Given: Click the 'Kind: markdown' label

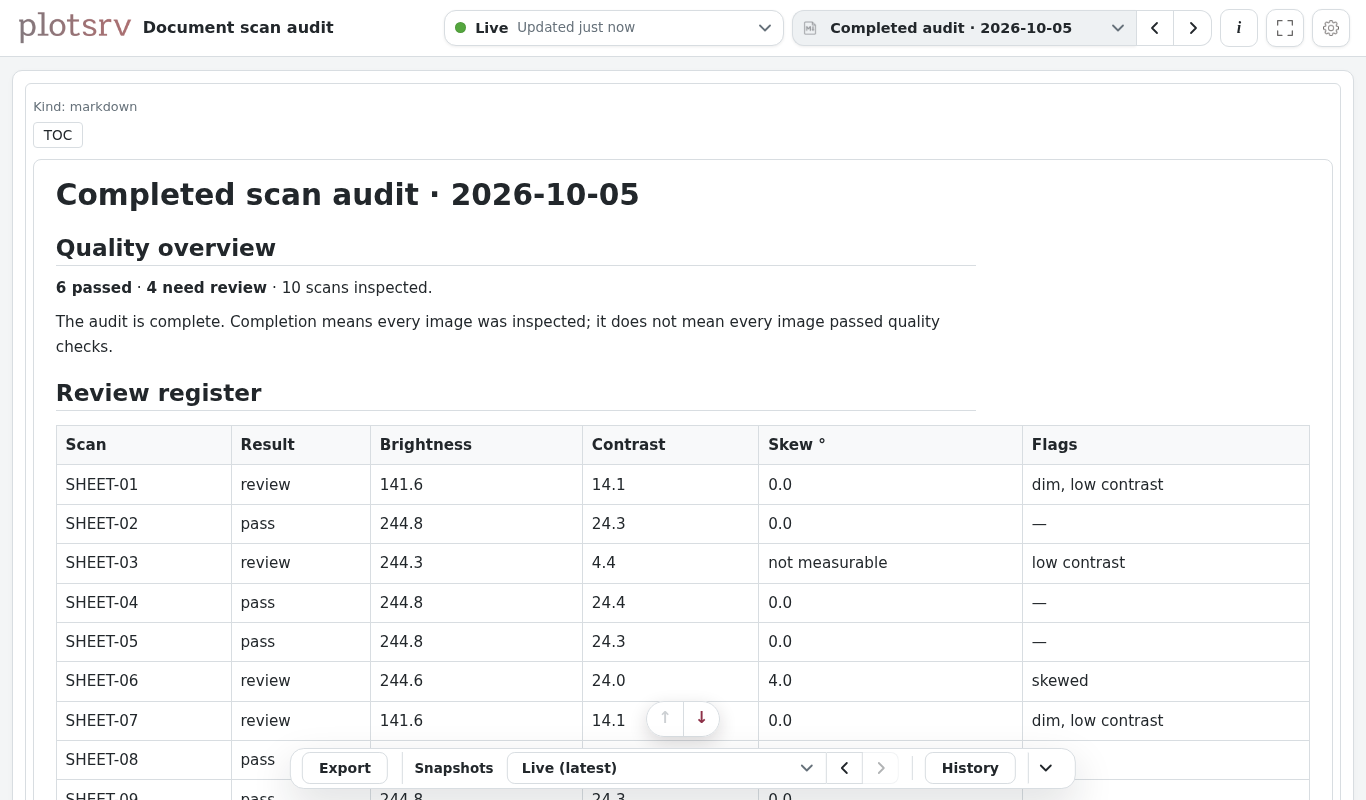Looking at the screenshot, I should pyautogui.click(x=85, y=107).
